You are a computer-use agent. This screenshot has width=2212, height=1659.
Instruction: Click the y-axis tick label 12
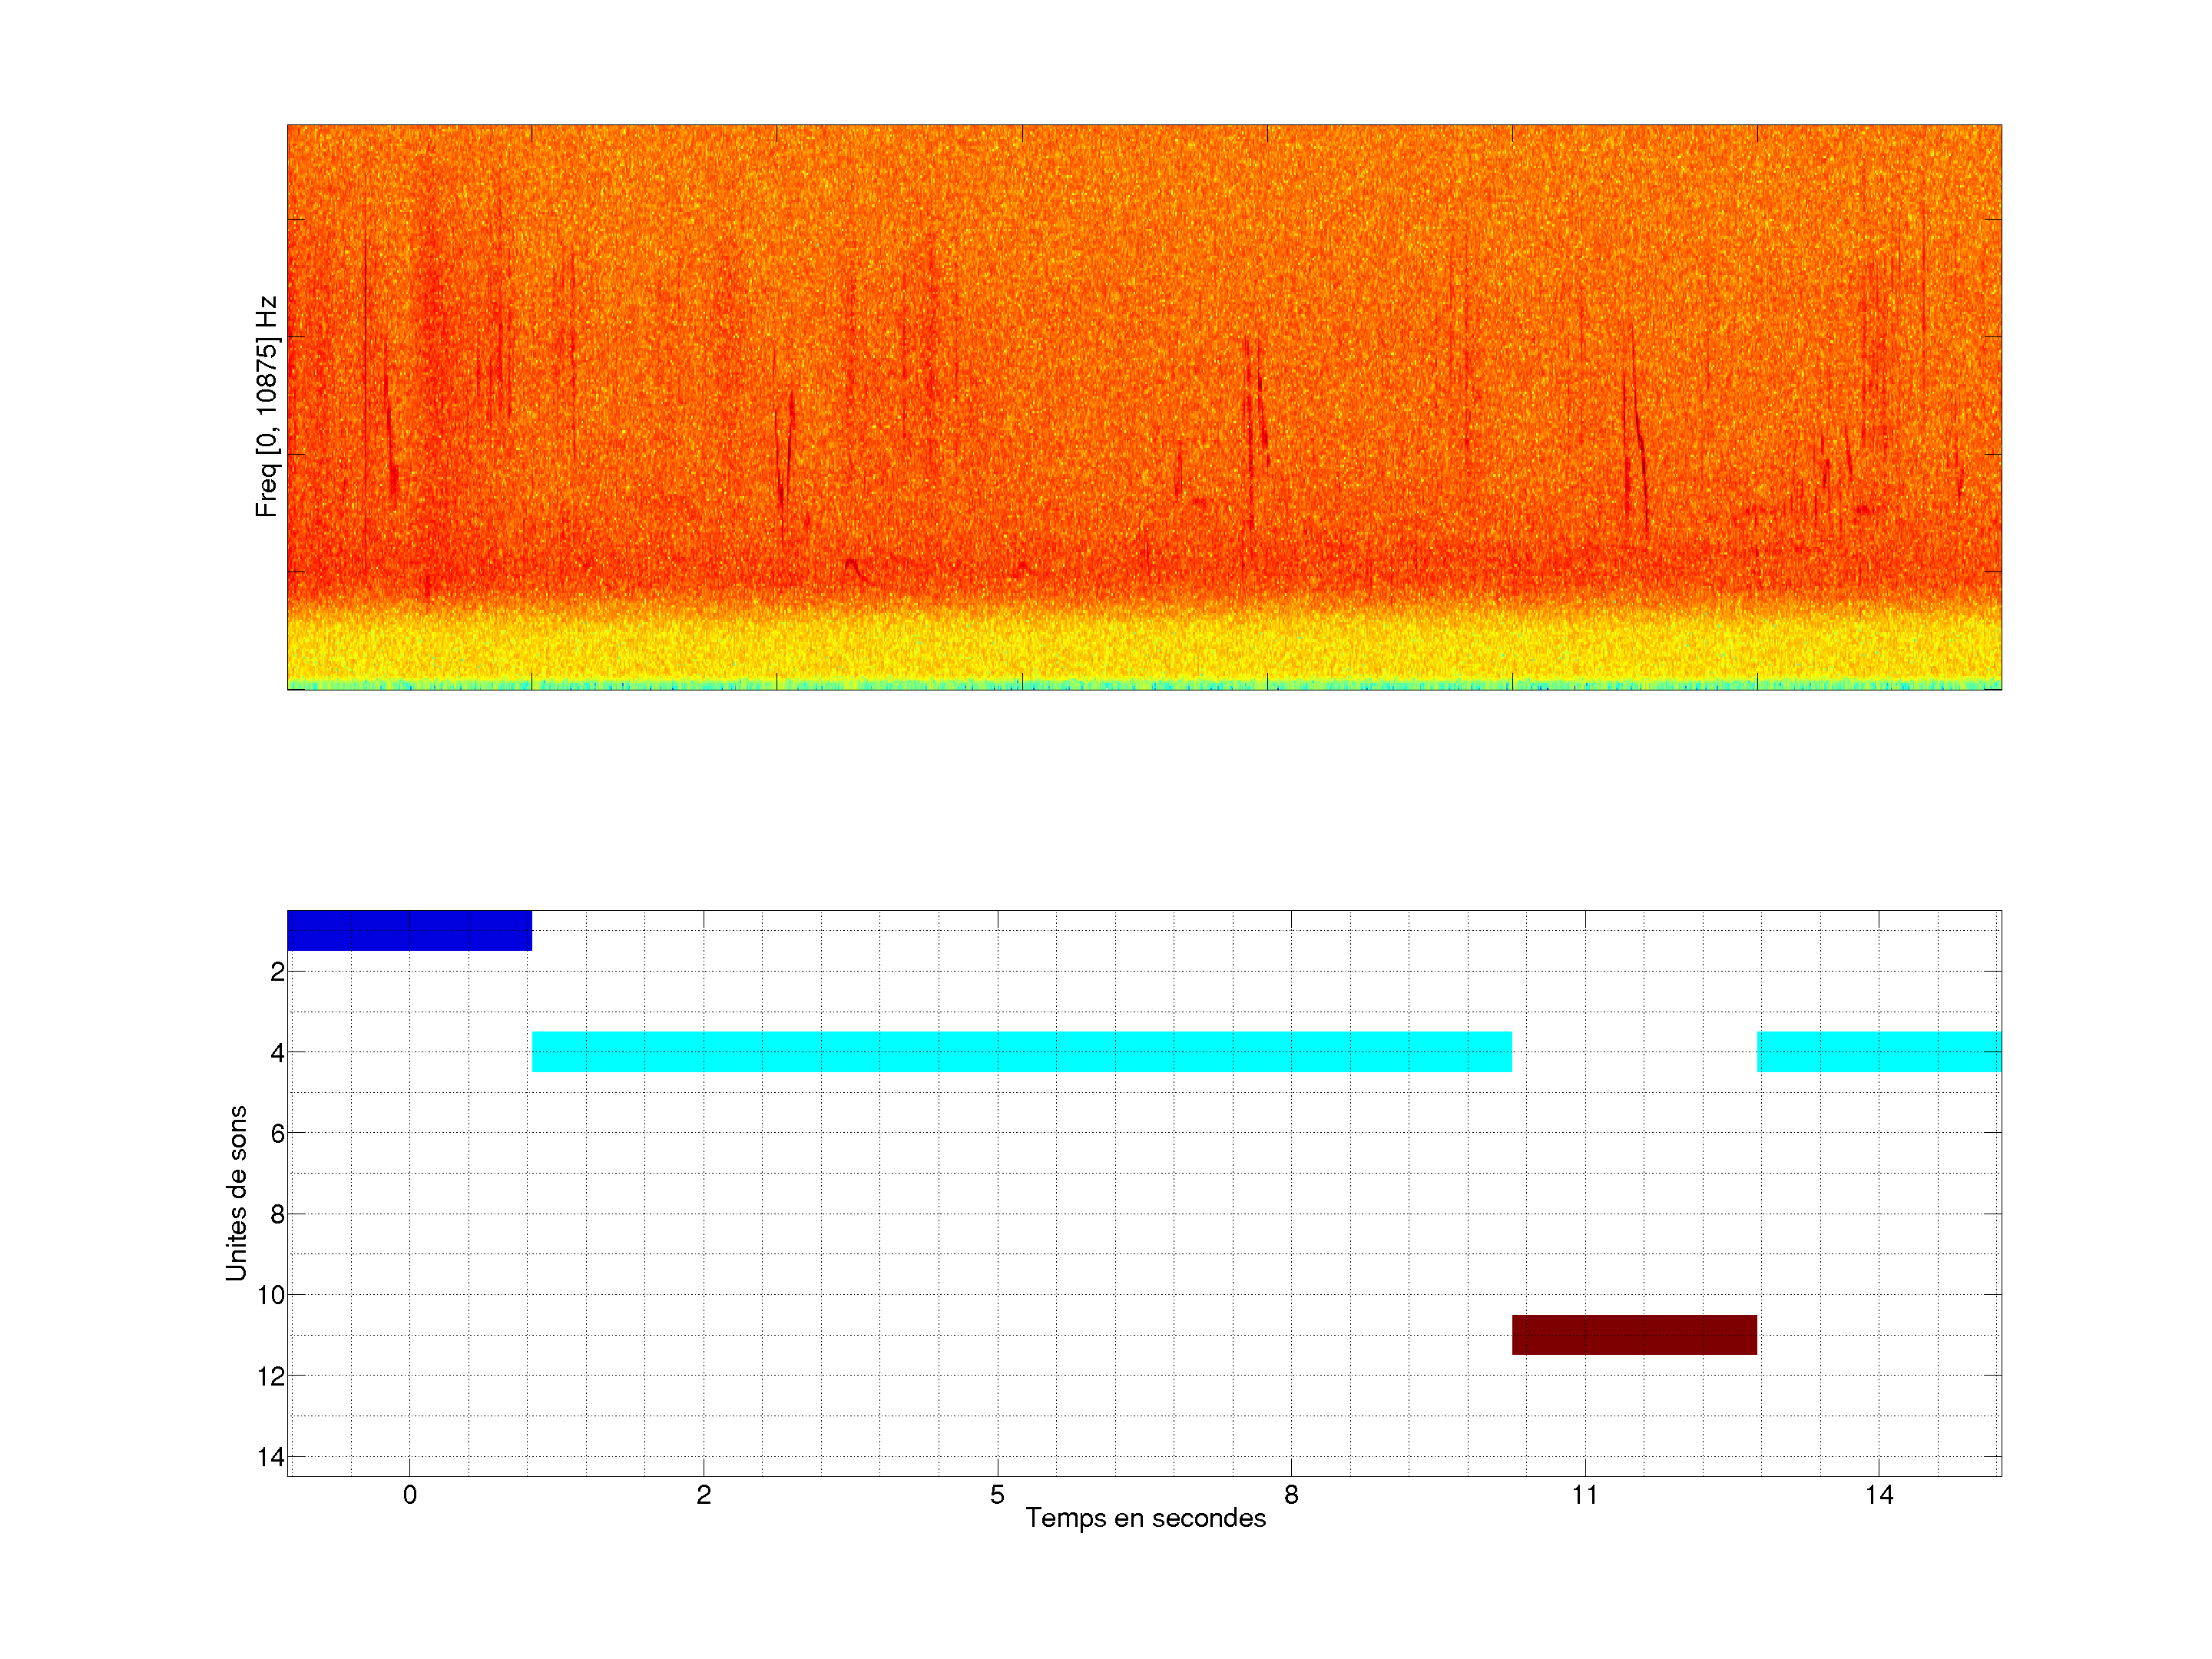coord(270,1376)
